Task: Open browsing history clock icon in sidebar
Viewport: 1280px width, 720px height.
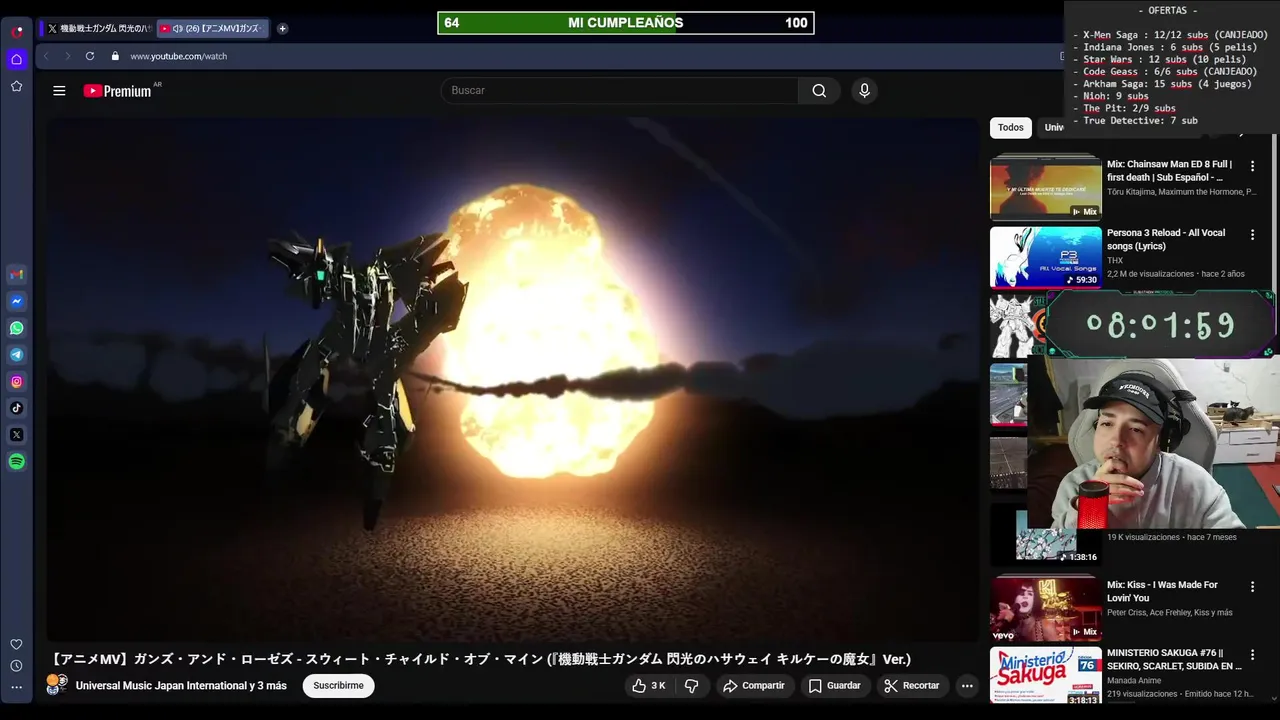Action: click(x=17, y=666)
